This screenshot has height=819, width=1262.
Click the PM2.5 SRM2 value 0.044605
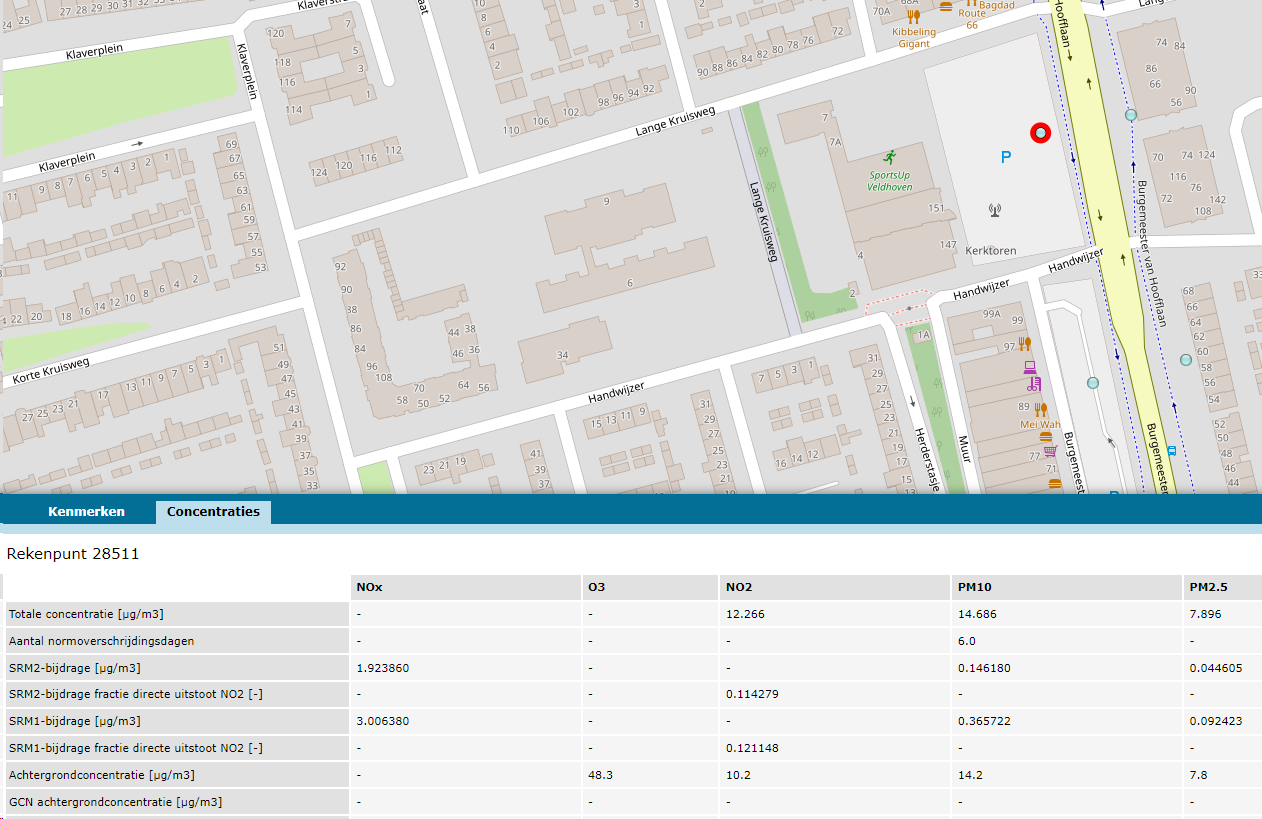click(x=1215, y=668)
